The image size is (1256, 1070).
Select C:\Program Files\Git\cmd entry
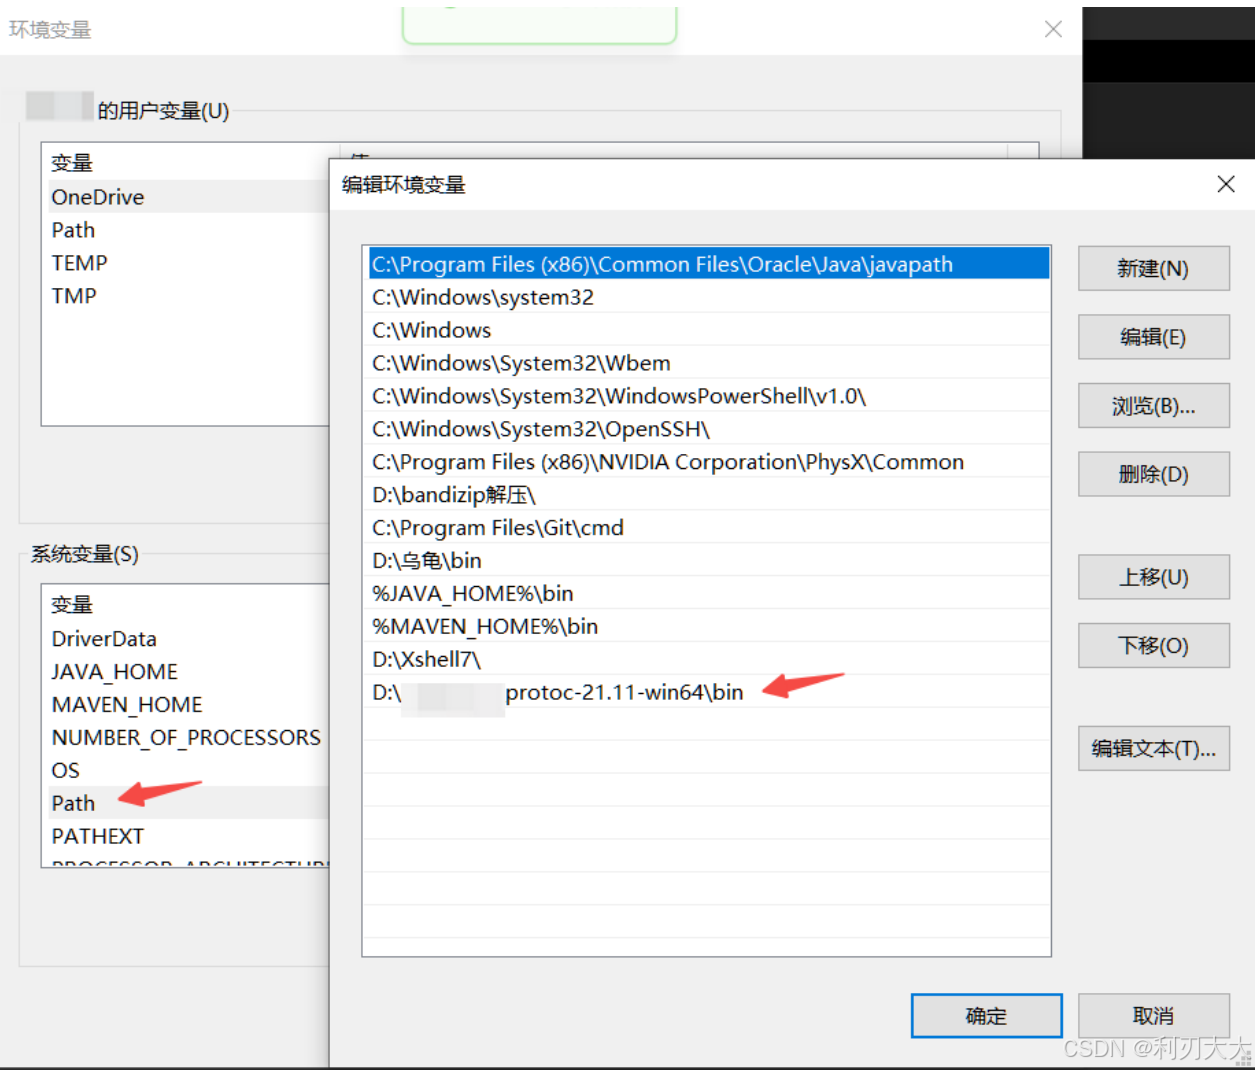(709, 527)
